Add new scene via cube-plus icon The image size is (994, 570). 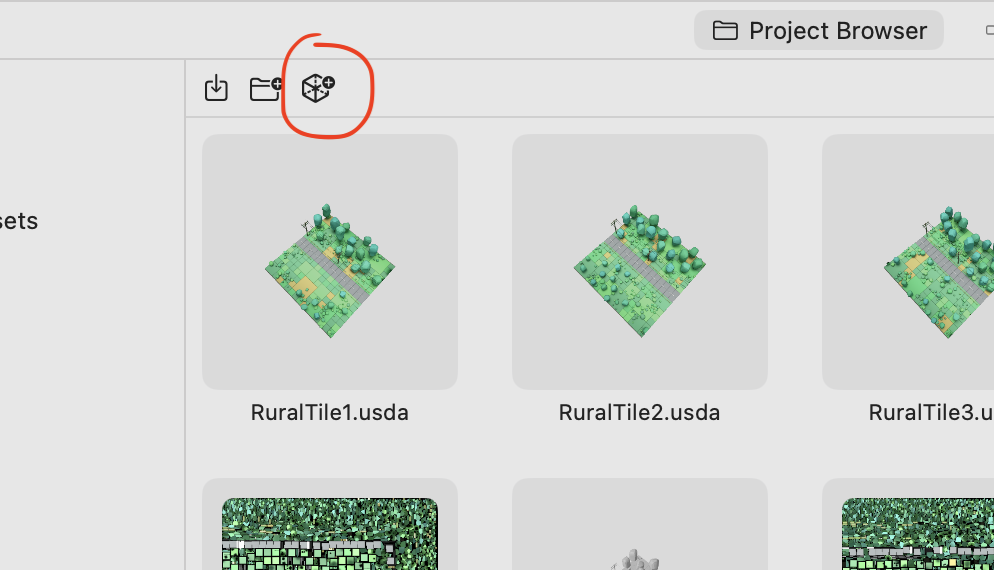318,87
